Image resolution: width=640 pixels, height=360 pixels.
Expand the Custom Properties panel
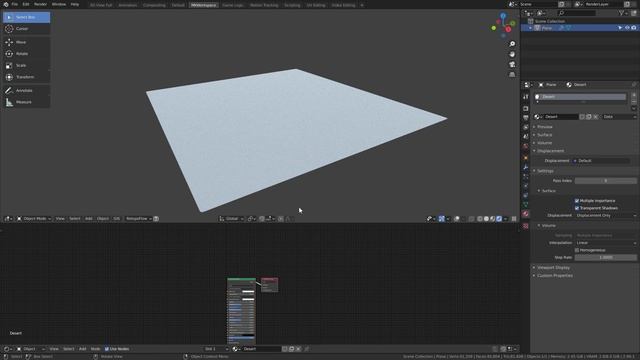554,276
